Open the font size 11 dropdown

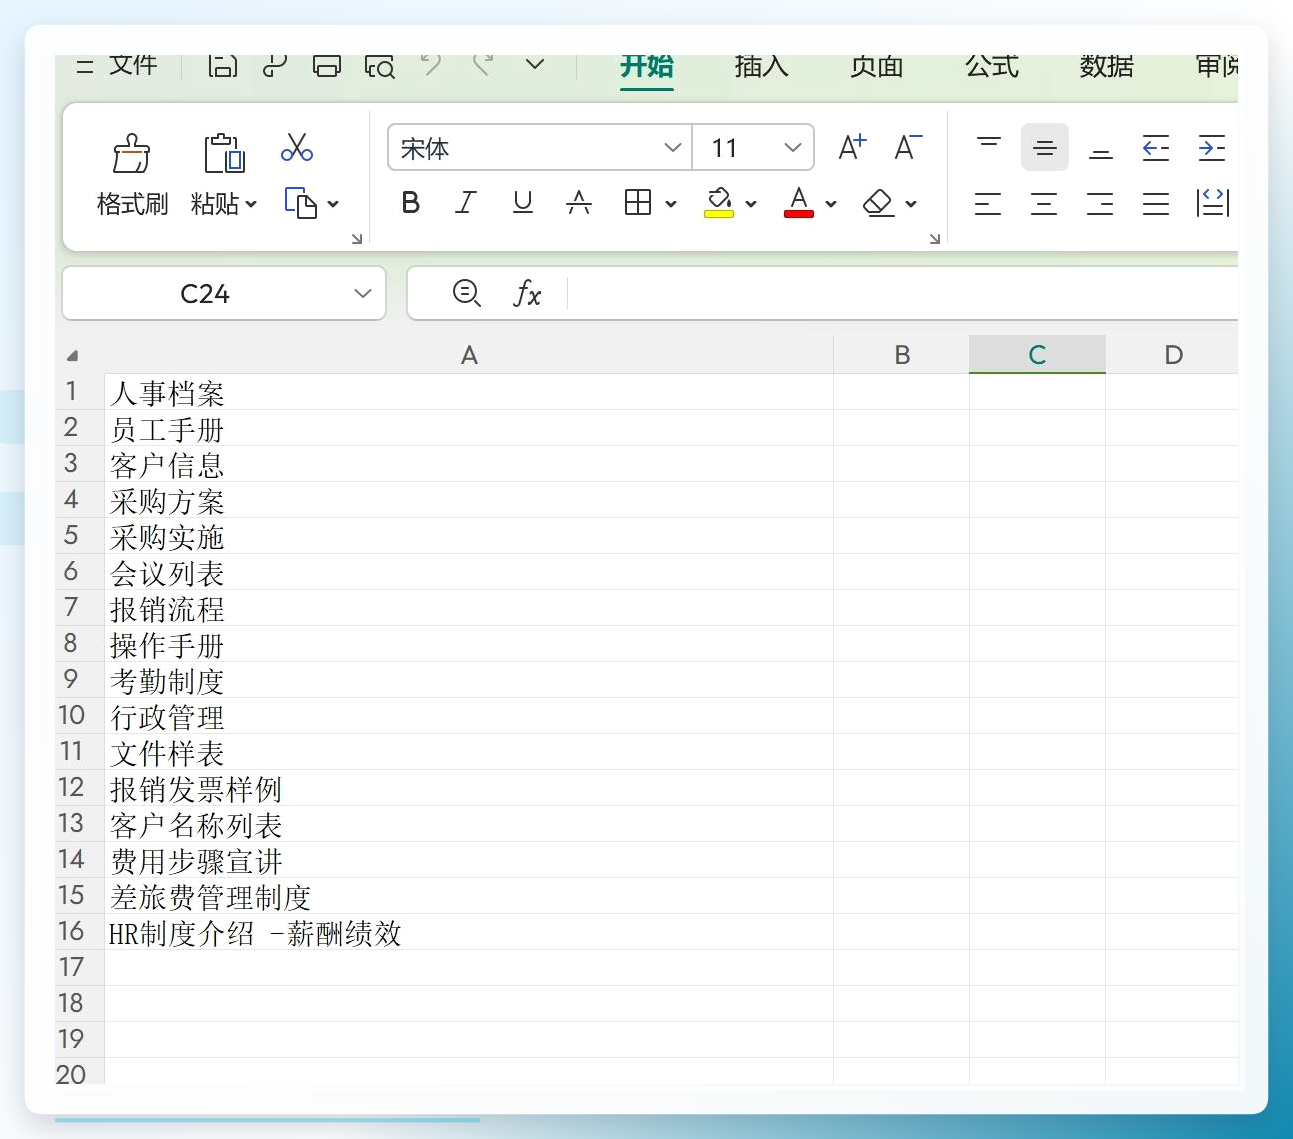click(x=793, y=148)
